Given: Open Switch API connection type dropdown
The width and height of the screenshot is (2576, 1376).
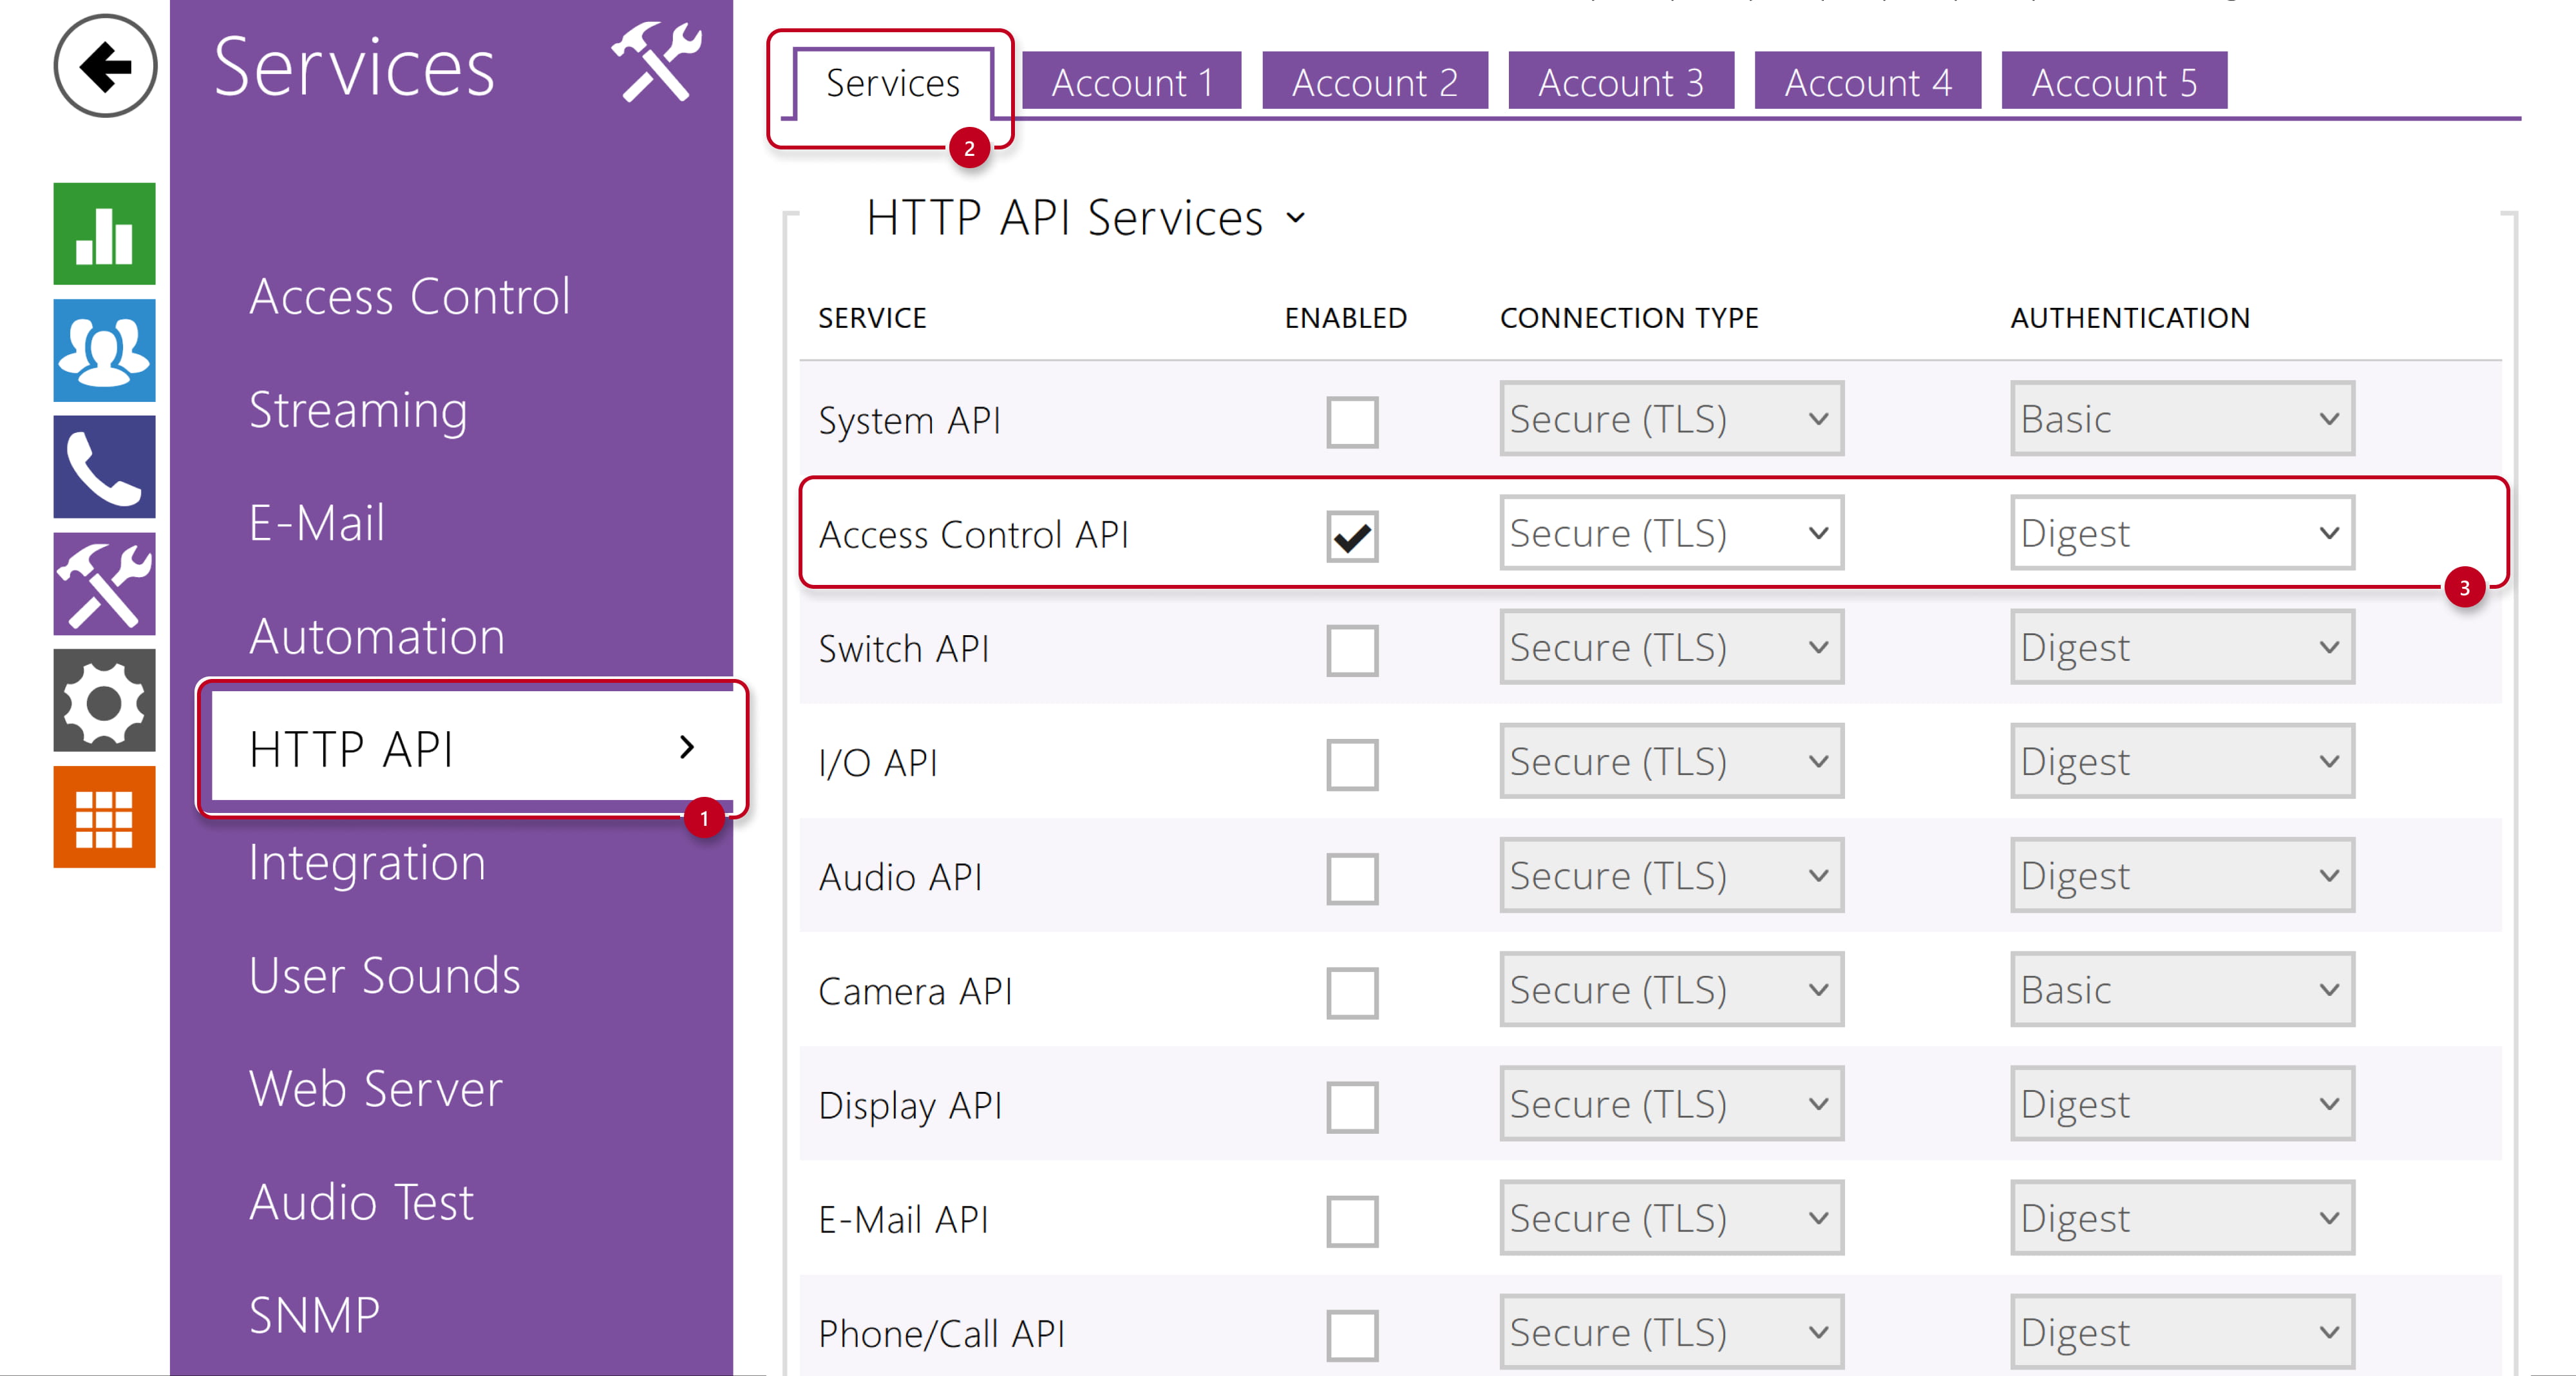Looking at the screenshot, I should pyautogui.click(x=1671, y=647).
